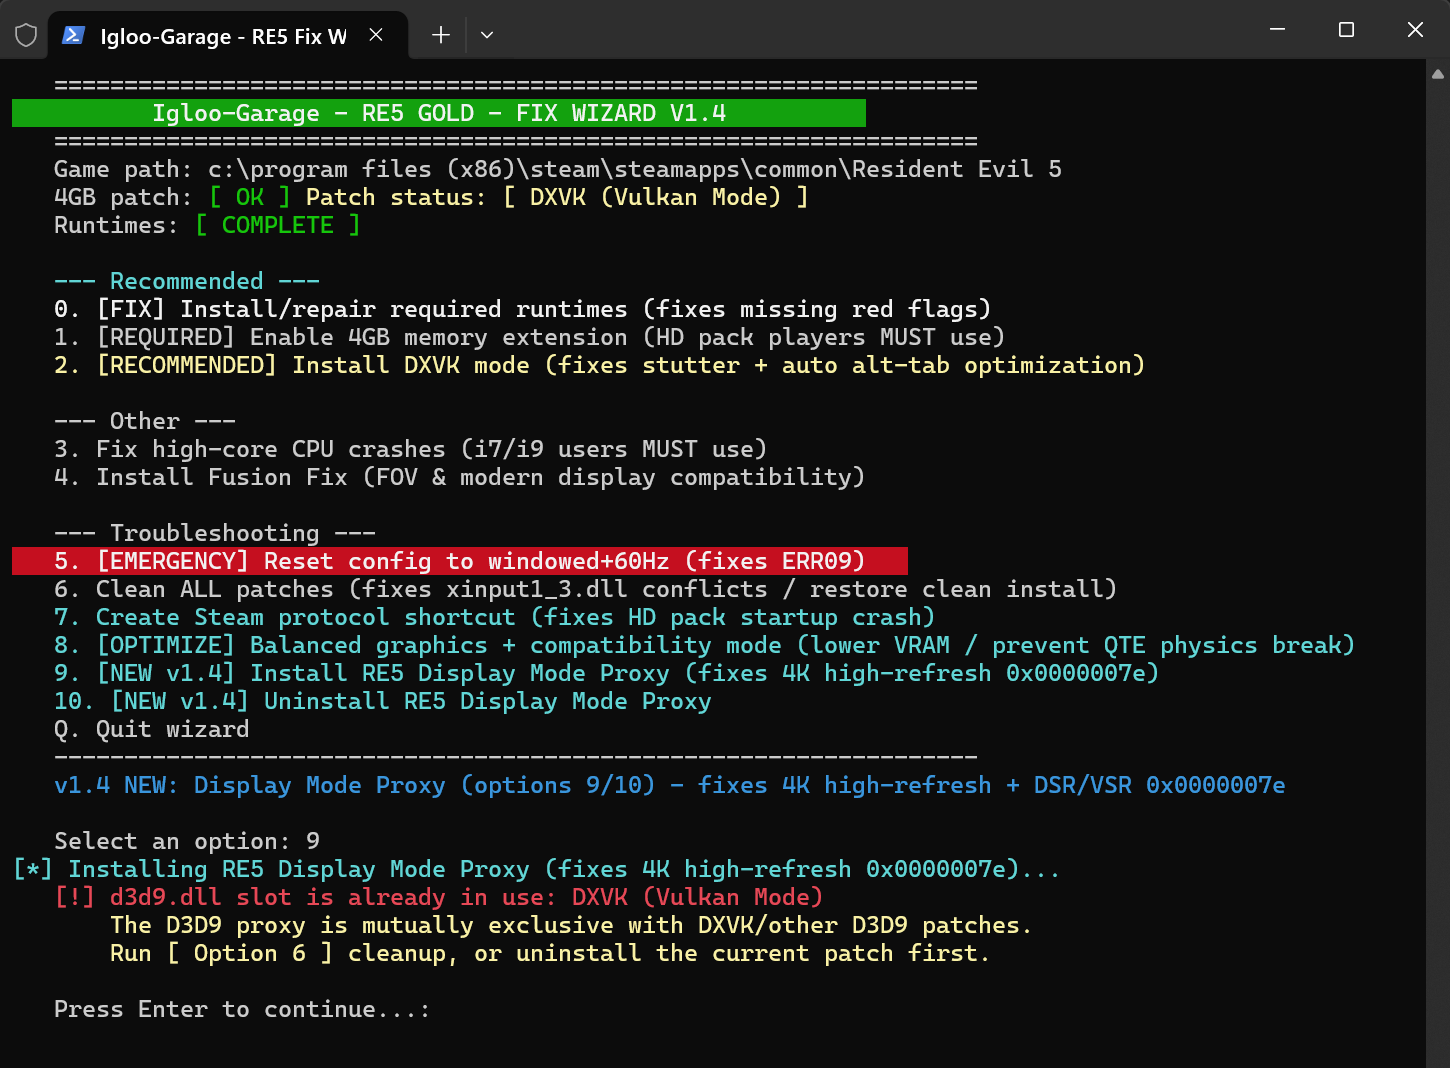This screenshot has width=1450, height=1068.
Task: Maximize the terminal window
Action: [x=1346, y=30]
